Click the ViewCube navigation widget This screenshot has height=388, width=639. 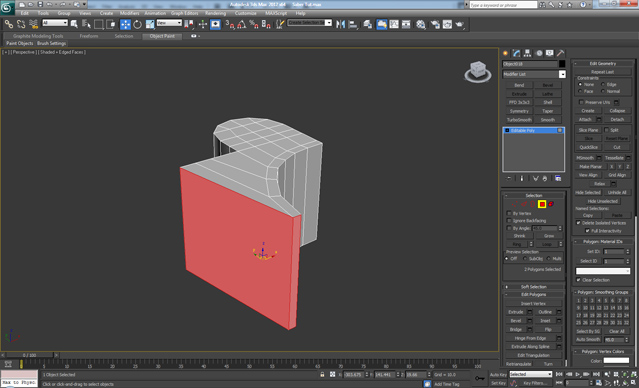coord(478,72)
